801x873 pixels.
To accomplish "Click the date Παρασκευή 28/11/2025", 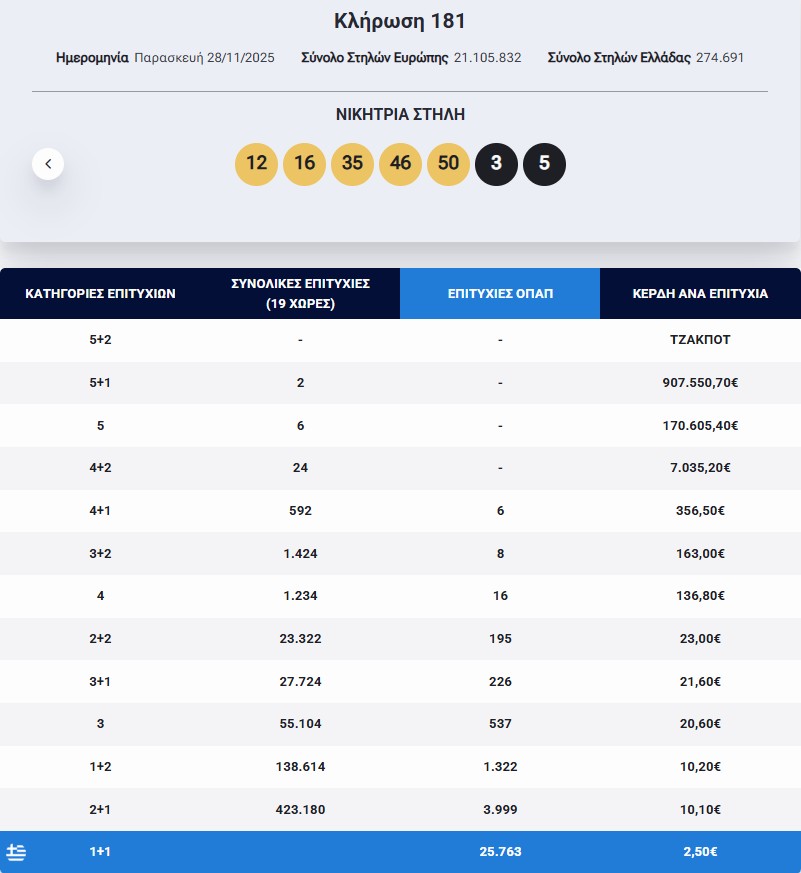I will pos(203,58).
